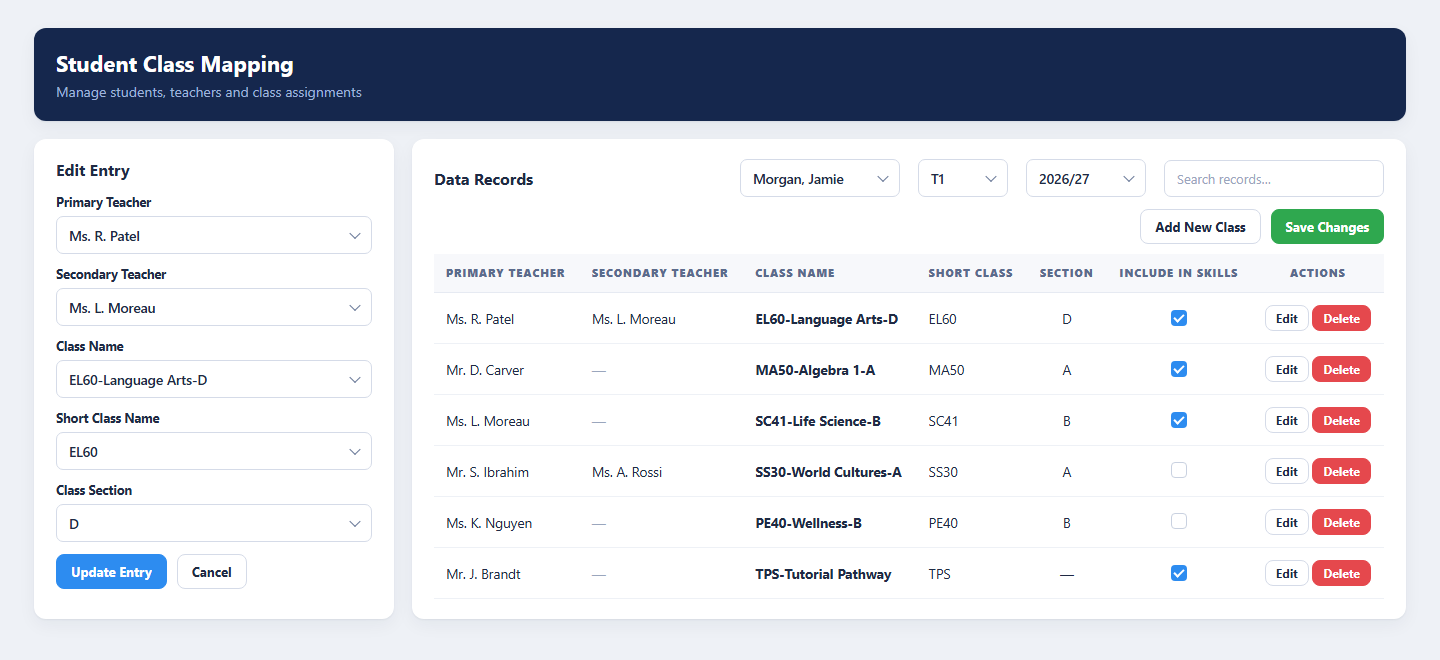The height and width of the screenshot is (660, 1440).
Task: Uncheck Include in Skills for MA50-Algebra 1-A
Action: (x=1179, y=369)
